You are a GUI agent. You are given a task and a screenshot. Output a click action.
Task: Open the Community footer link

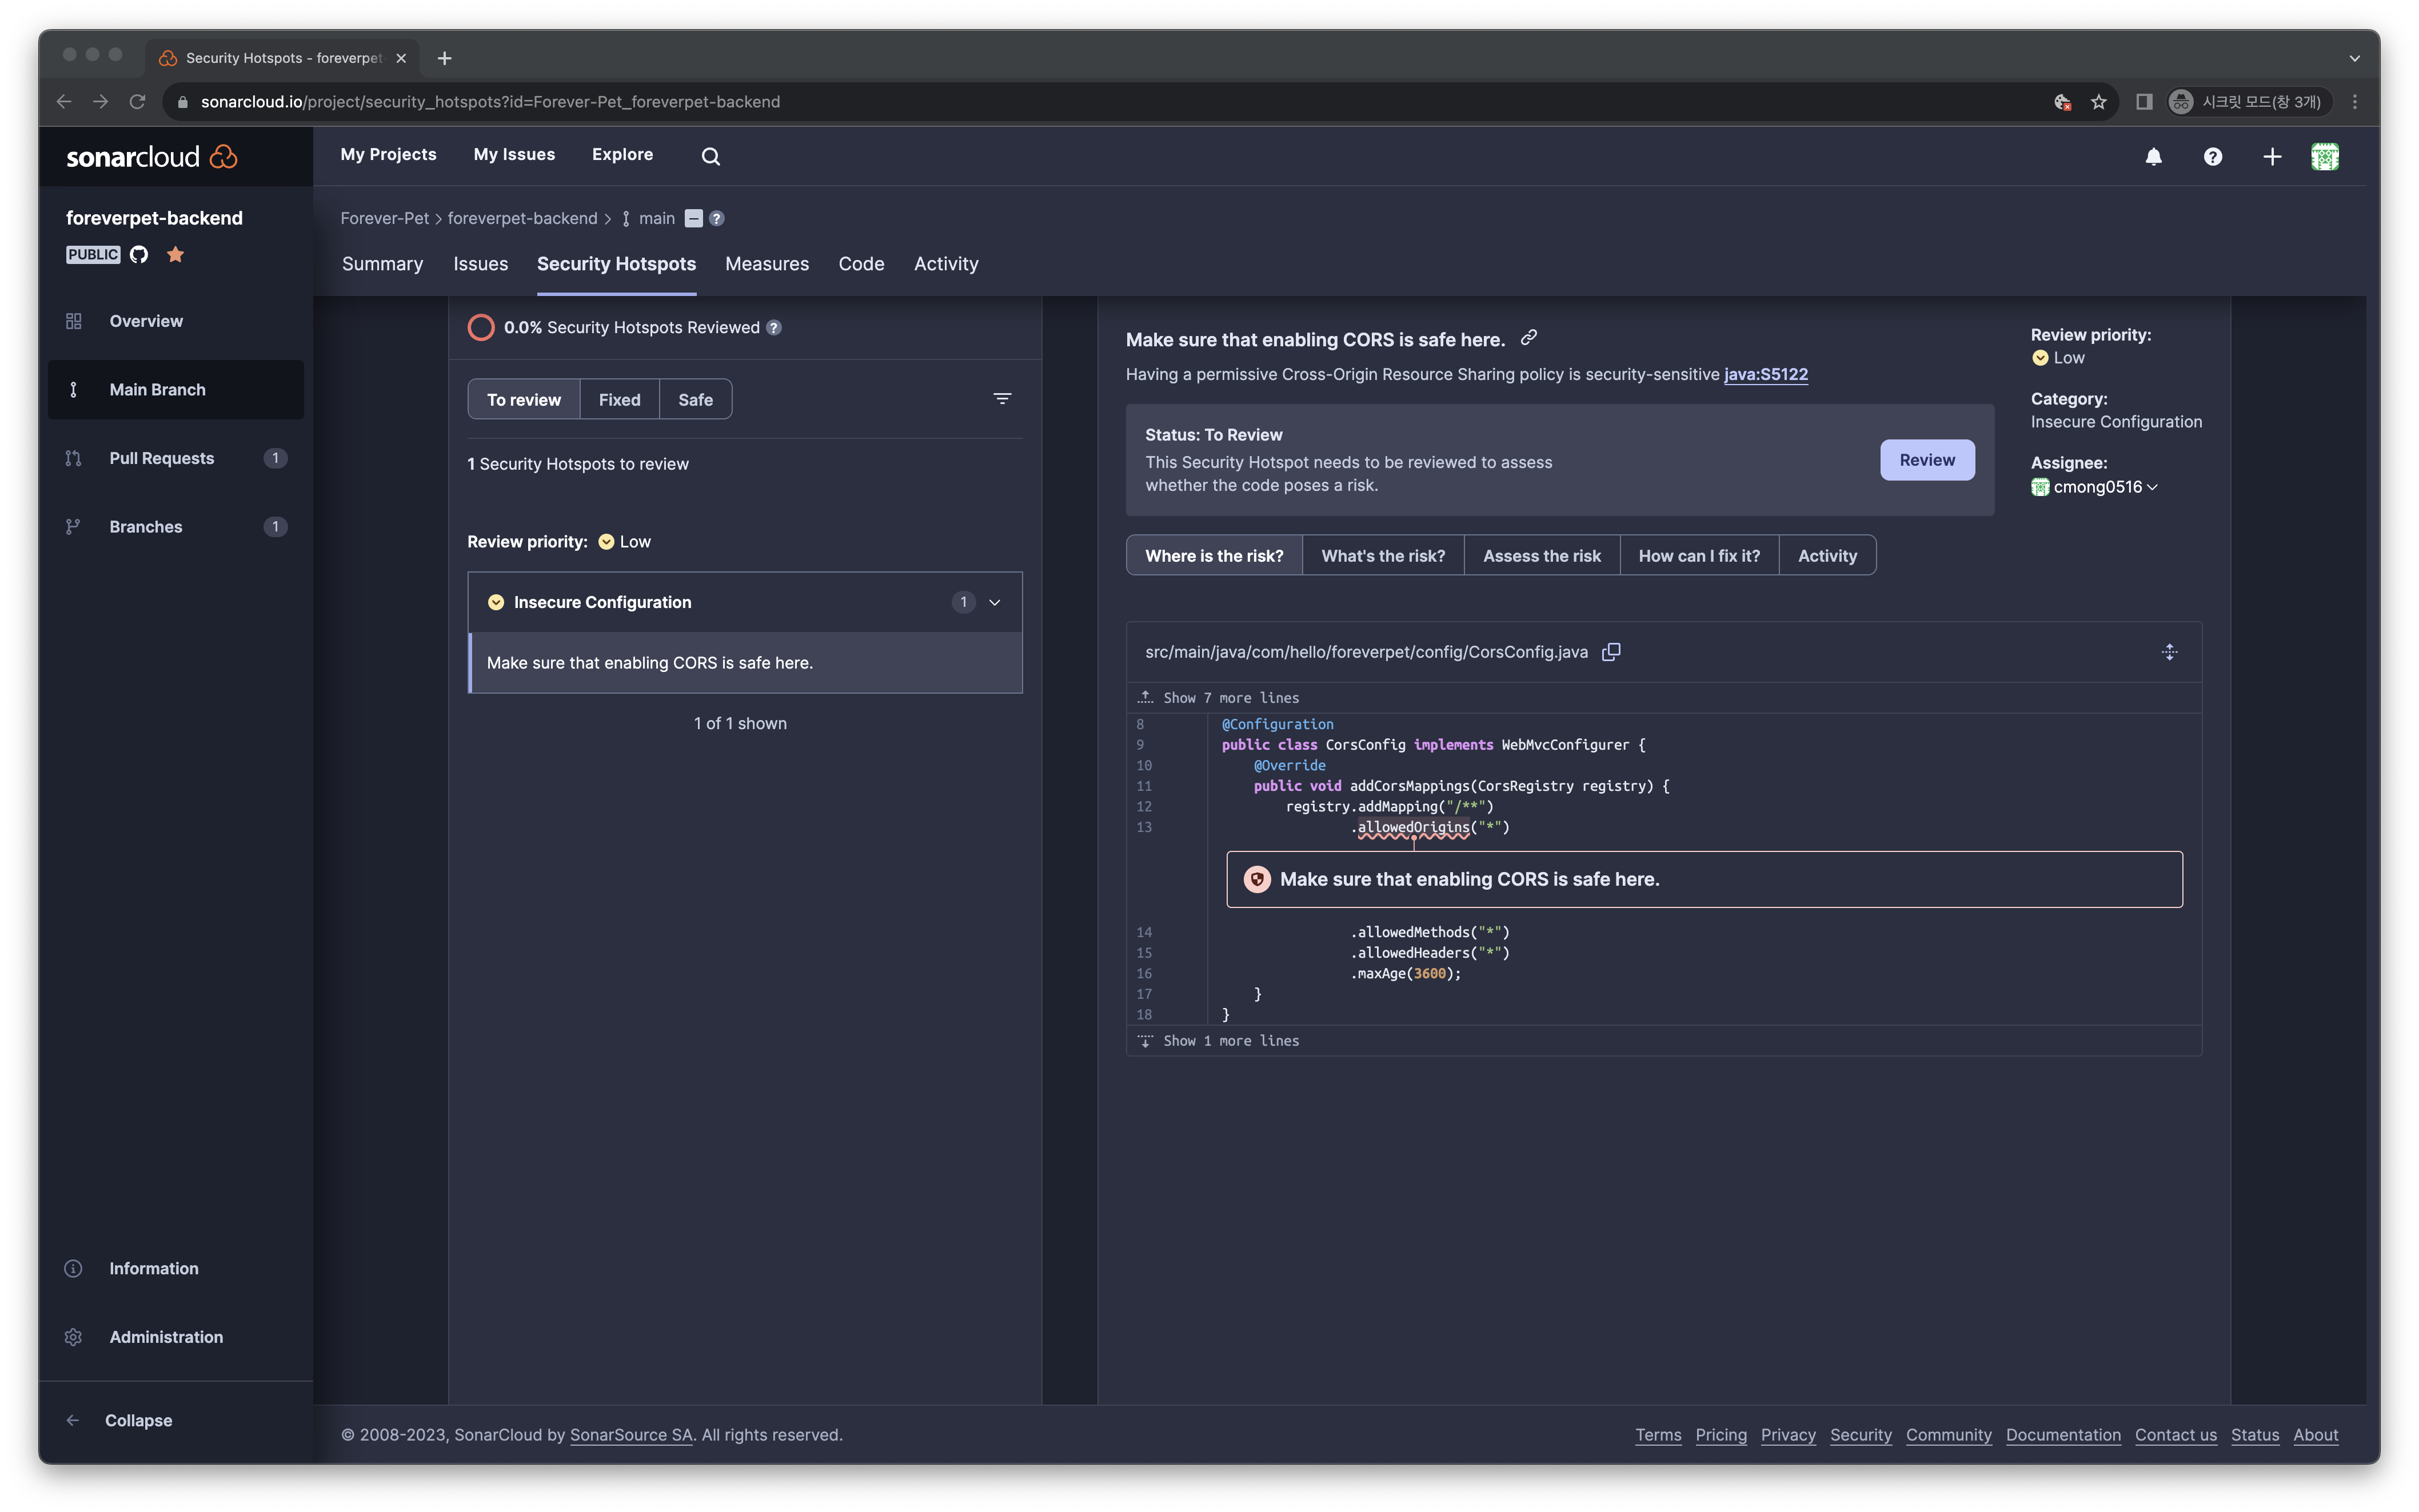tap(1948, 1435)
